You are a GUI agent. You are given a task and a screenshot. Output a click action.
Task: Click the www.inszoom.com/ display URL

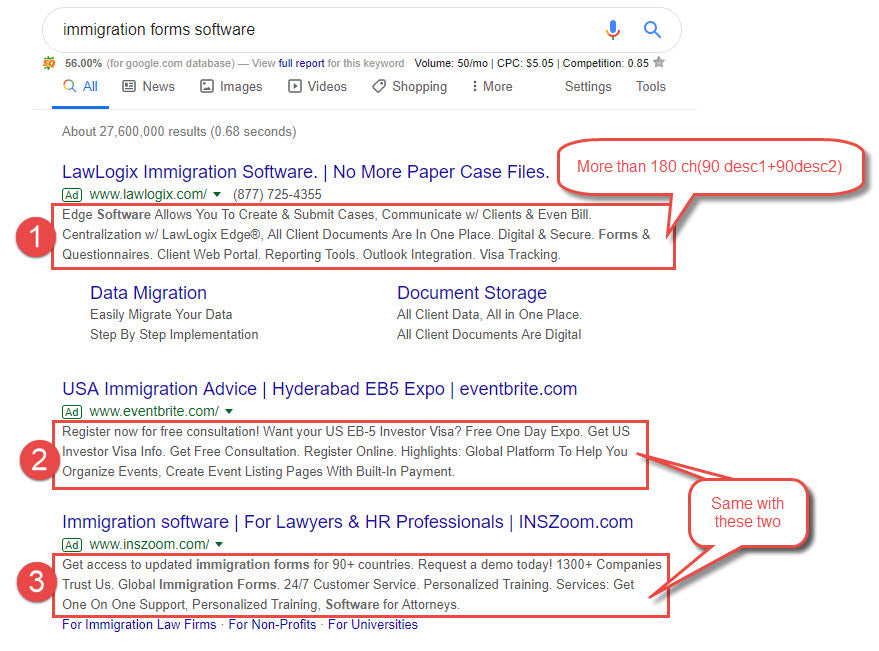tap(149, 544)
